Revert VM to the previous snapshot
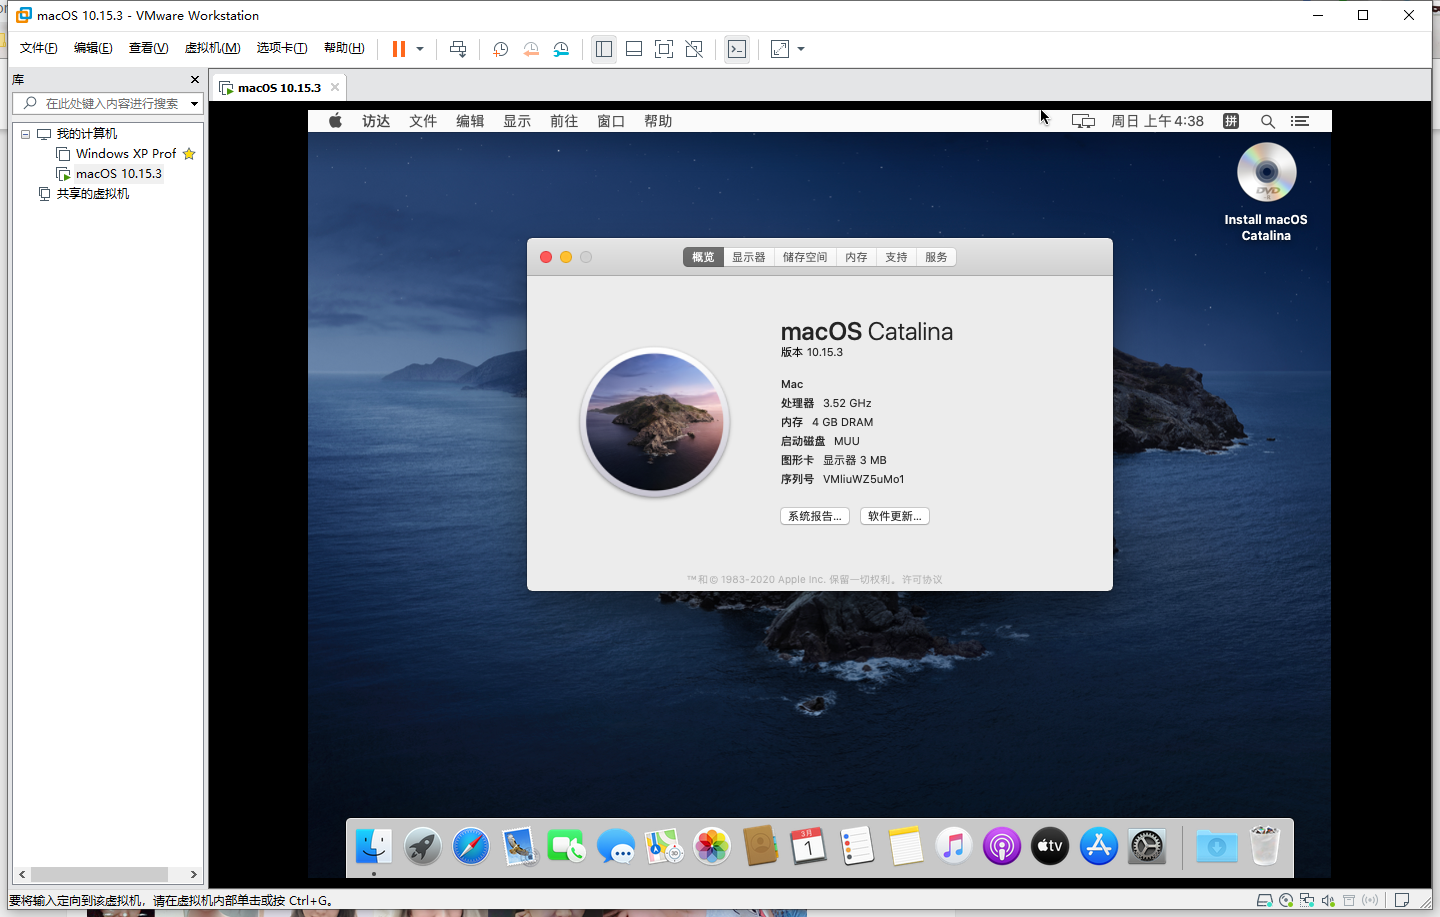Image resolution: width=1440 pixels, height=917 pixels. point(531,49)
